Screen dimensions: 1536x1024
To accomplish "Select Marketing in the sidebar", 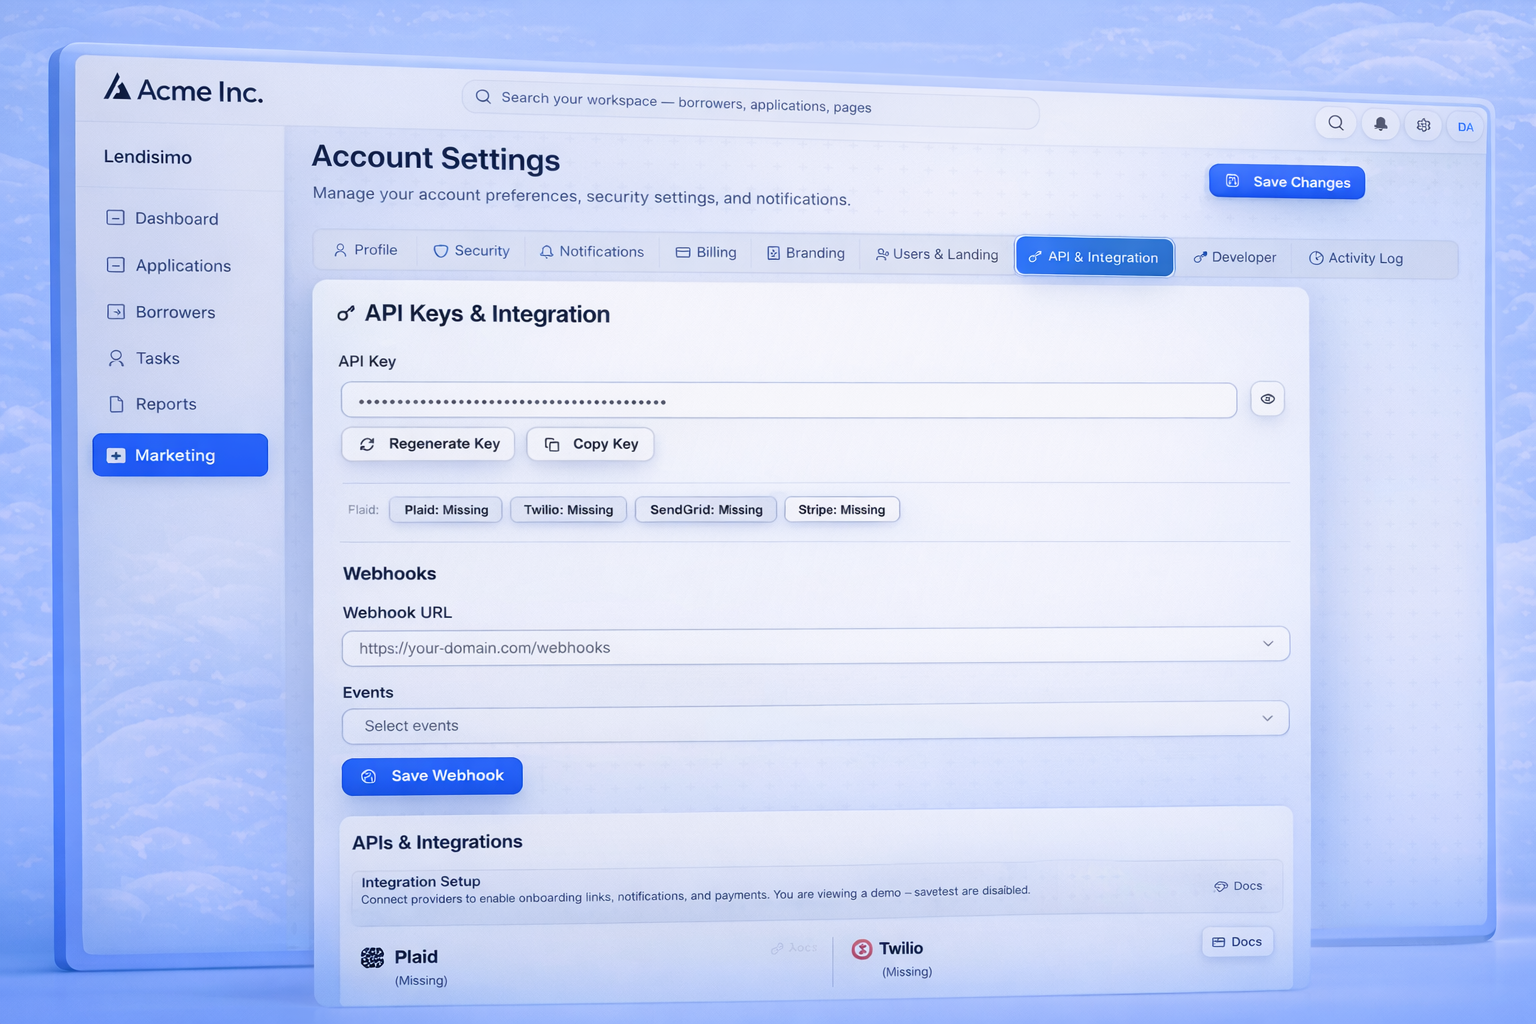I will point(180,455).
